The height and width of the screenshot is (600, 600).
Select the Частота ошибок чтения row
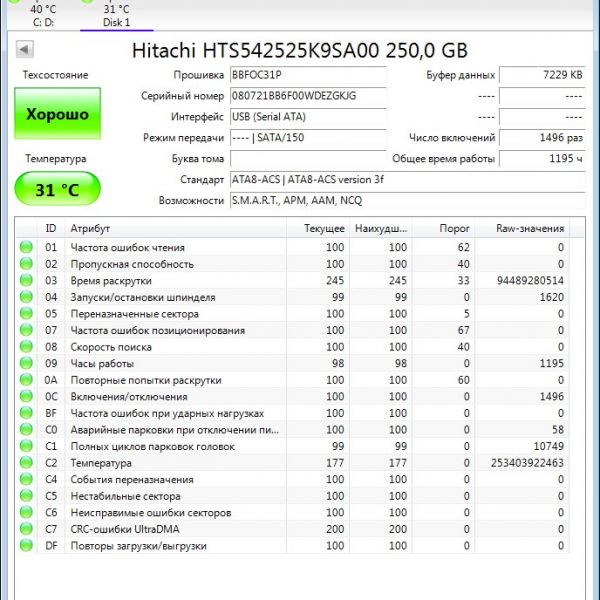[x=293, y=247]
